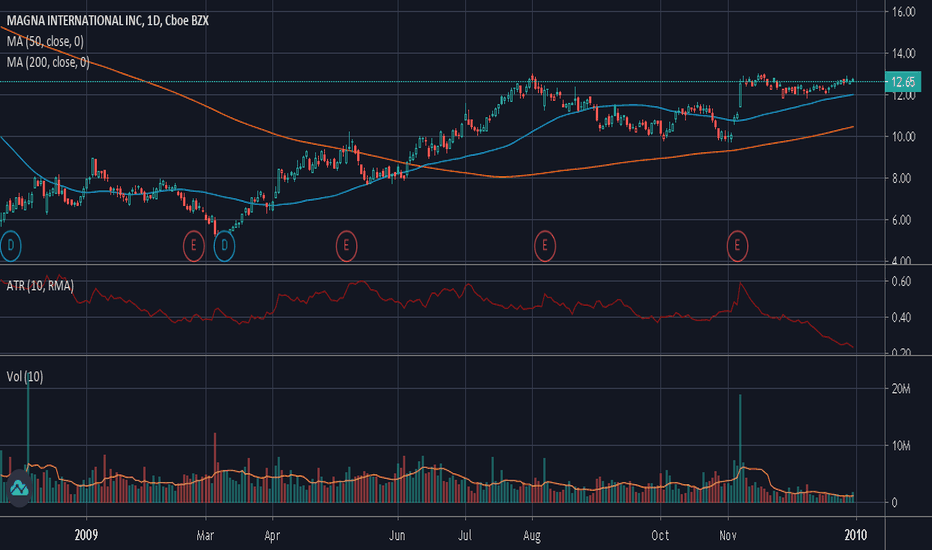932x550 pixels.
Task: Click the Nov date axis label
Action: coord(728,535)
